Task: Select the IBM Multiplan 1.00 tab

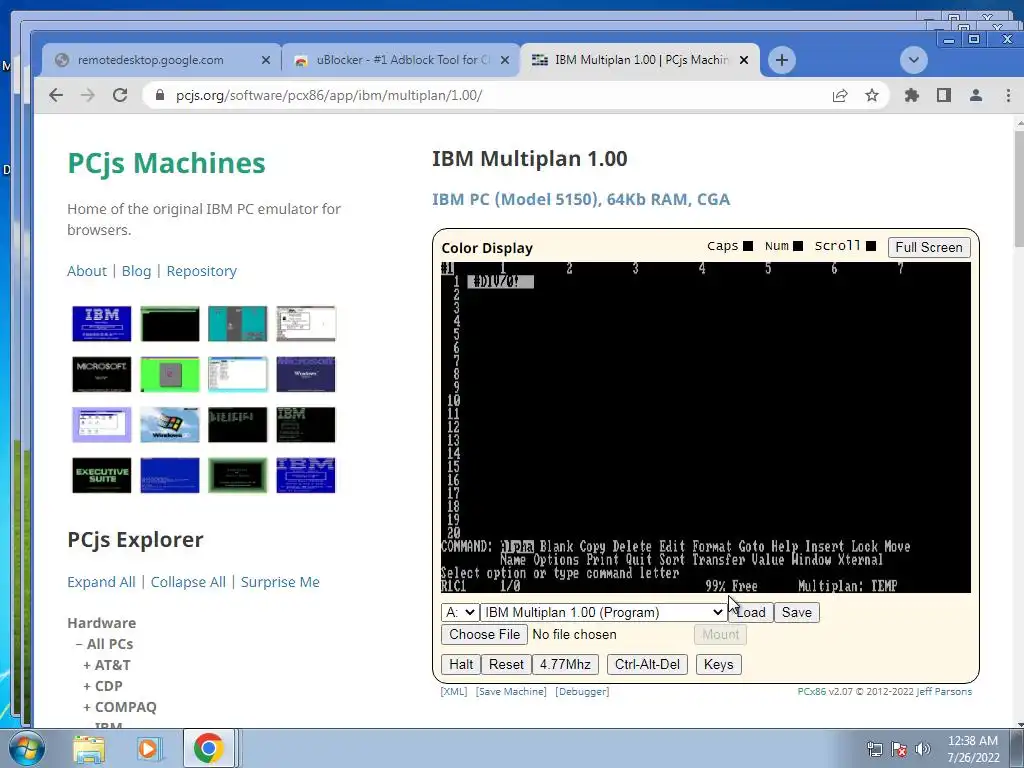Action: click(x=641, y=60)
